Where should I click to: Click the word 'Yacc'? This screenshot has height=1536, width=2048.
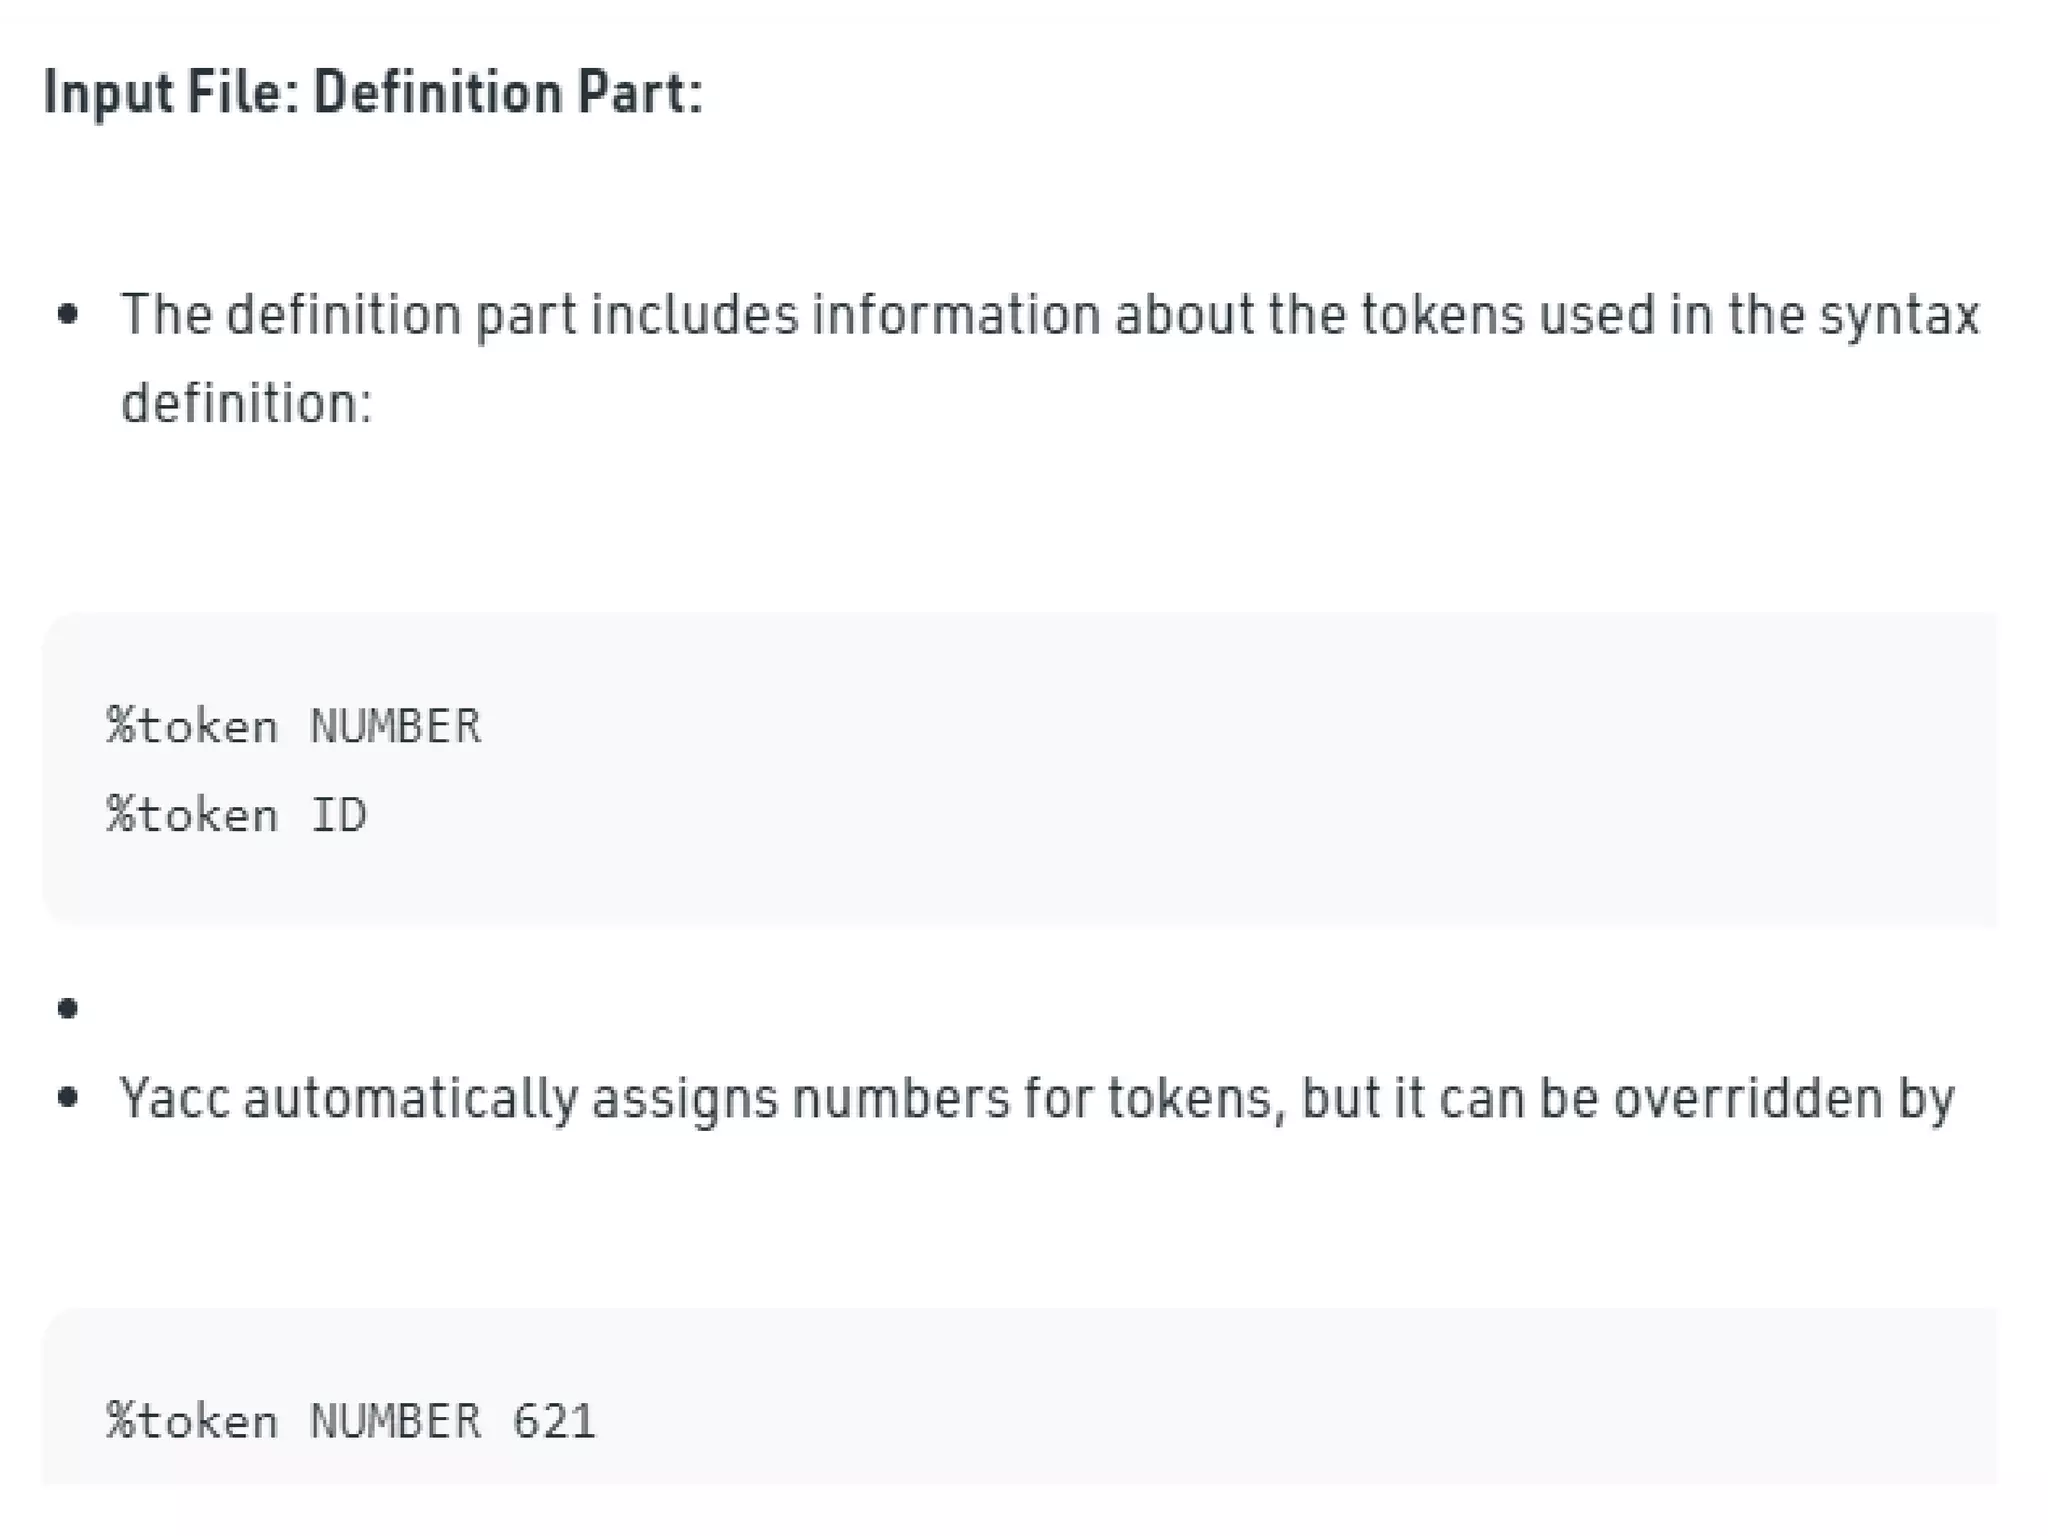coord(174,1098)
